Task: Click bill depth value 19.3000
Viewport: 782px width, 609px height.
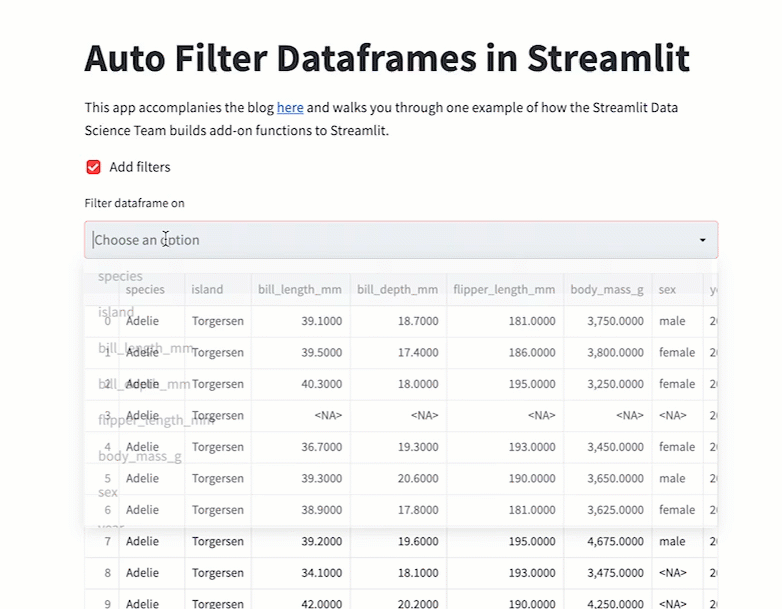Action: point(398,447)
